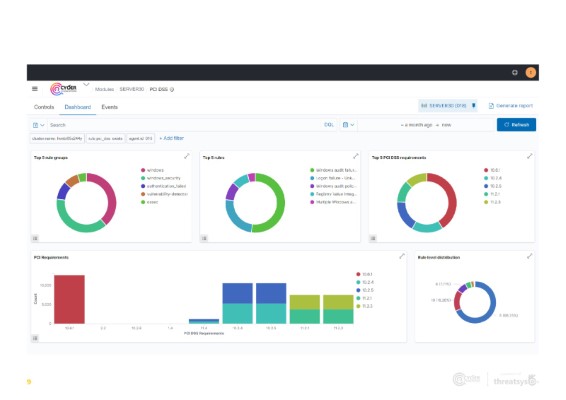This screenshot has height=400, width=566.
Task: Select 10.6.1 in the Top 5 PCI DSS legend
Action: [492, 170]
